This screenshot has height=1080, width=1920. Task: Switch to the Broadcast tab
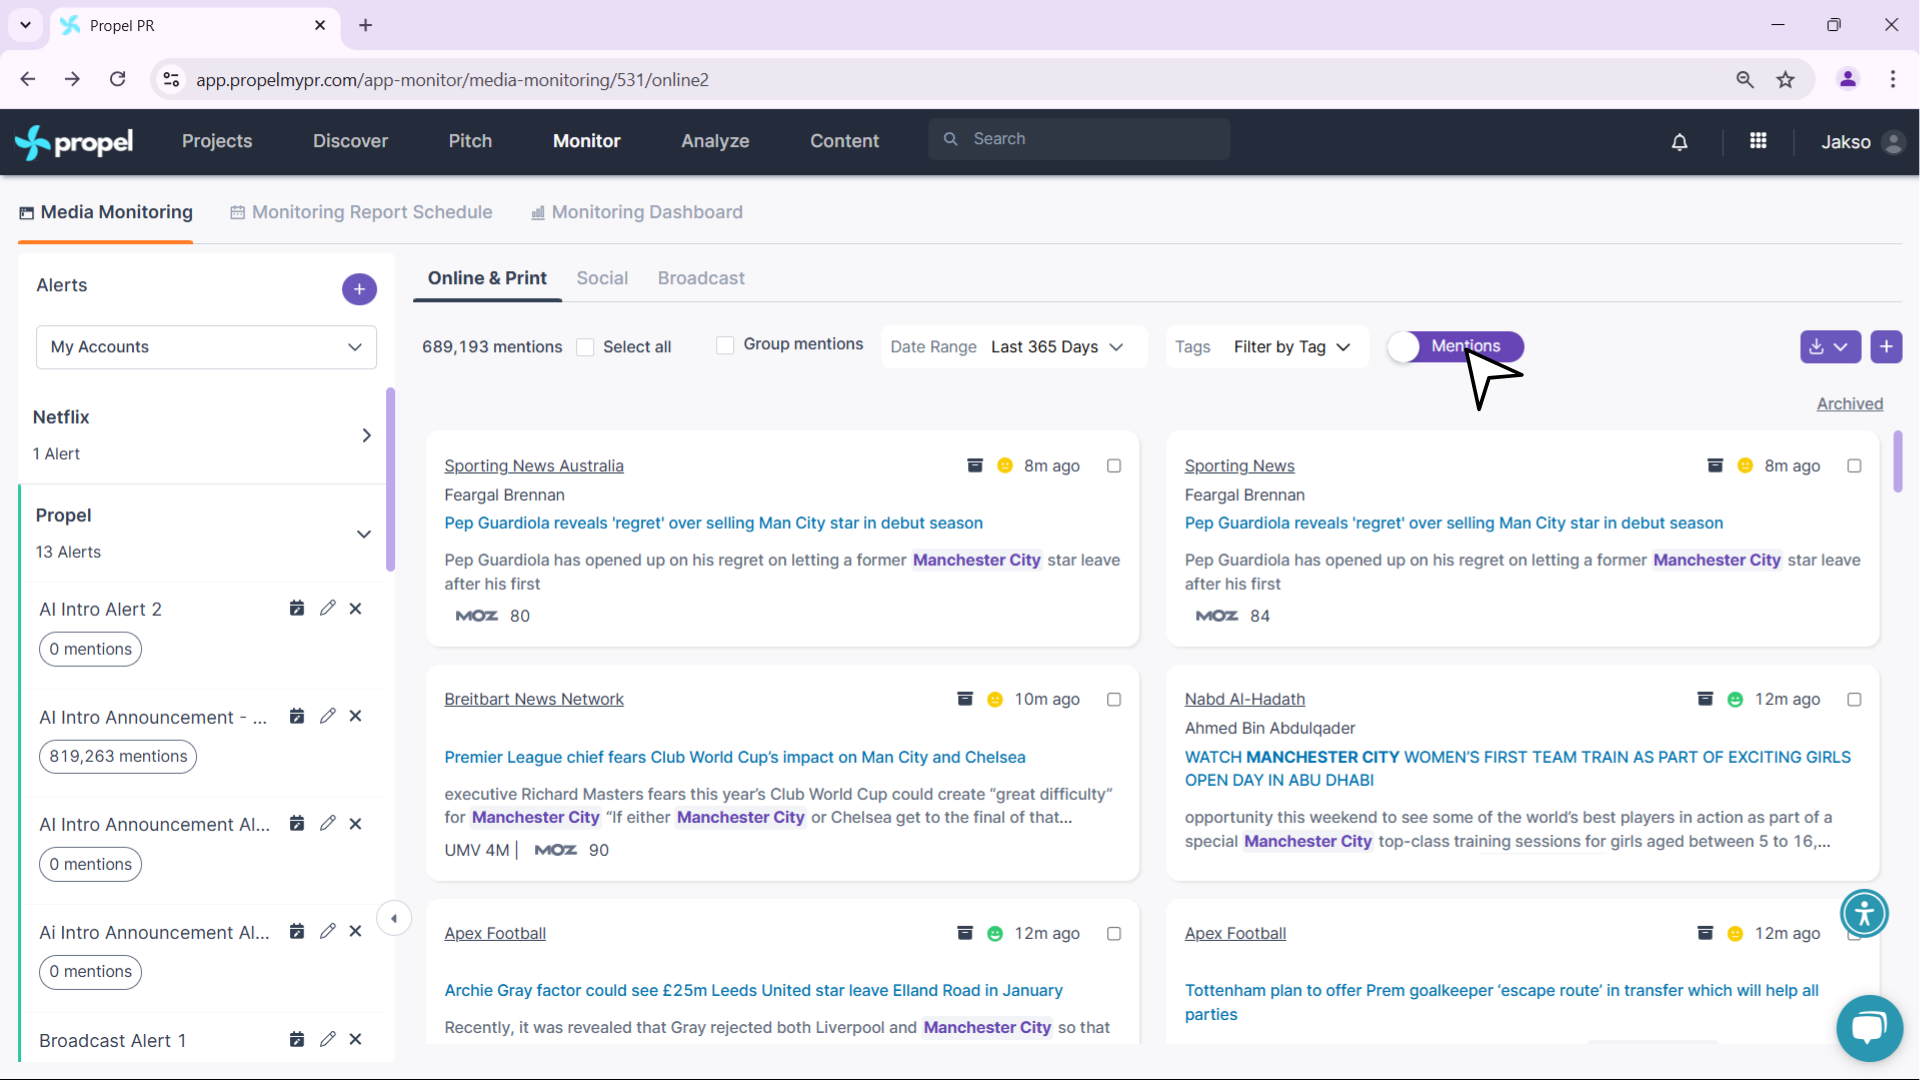(701, 278)
